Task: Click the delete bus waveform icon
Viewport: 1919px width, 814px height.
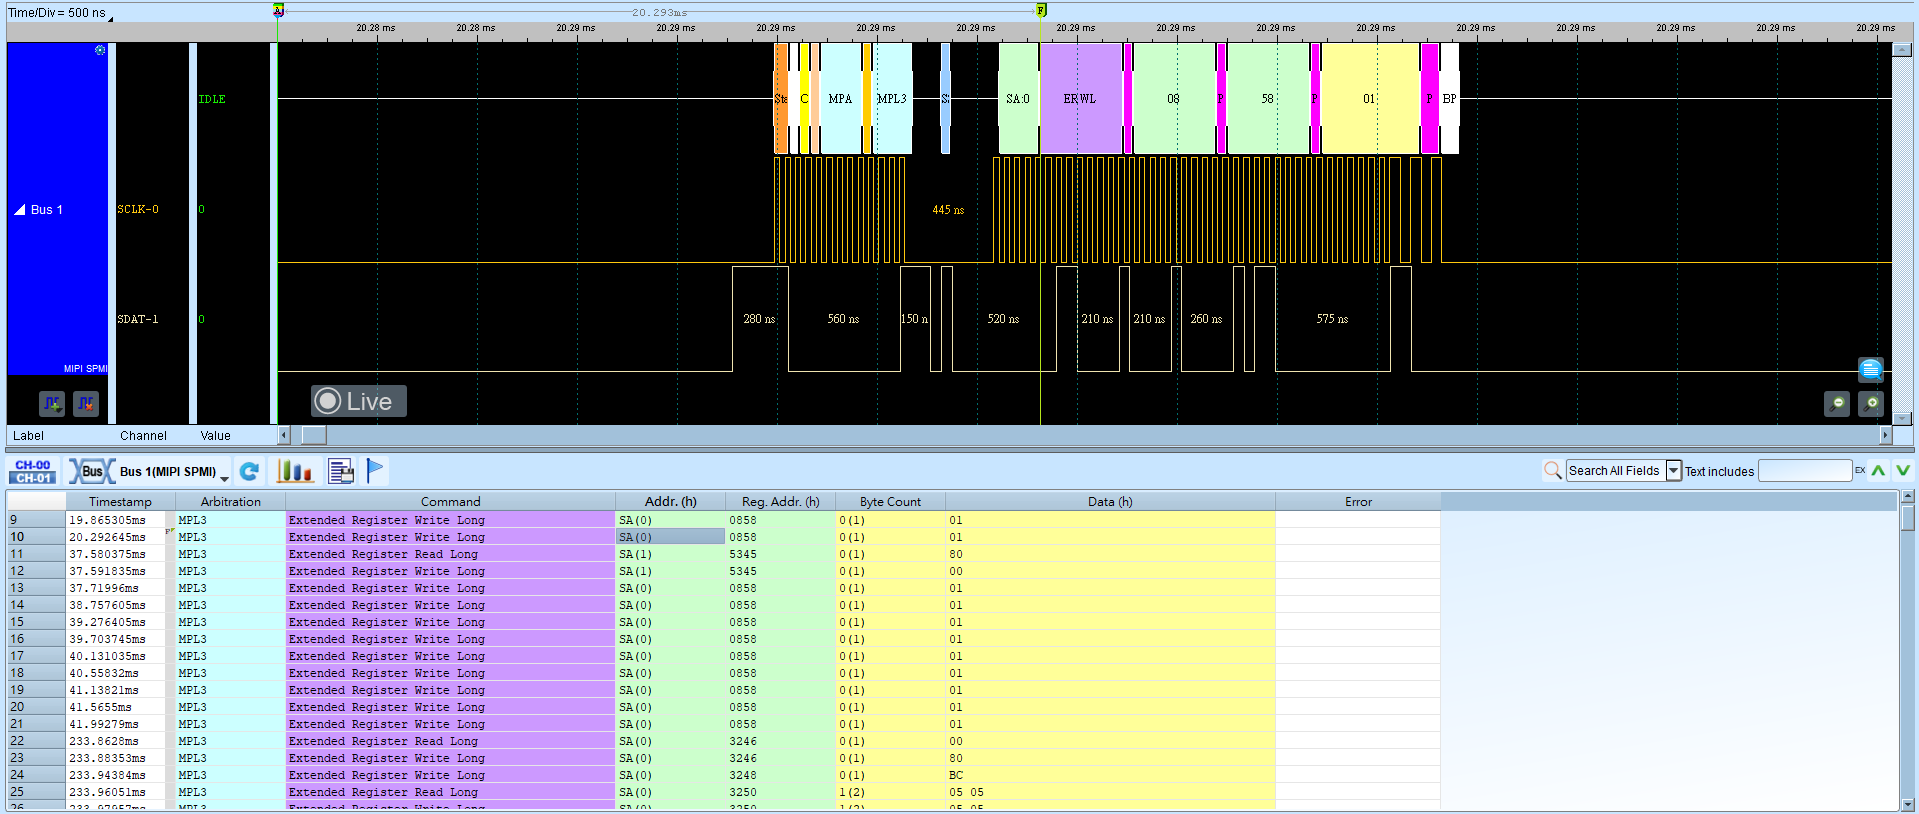Action: click(86, 404)
